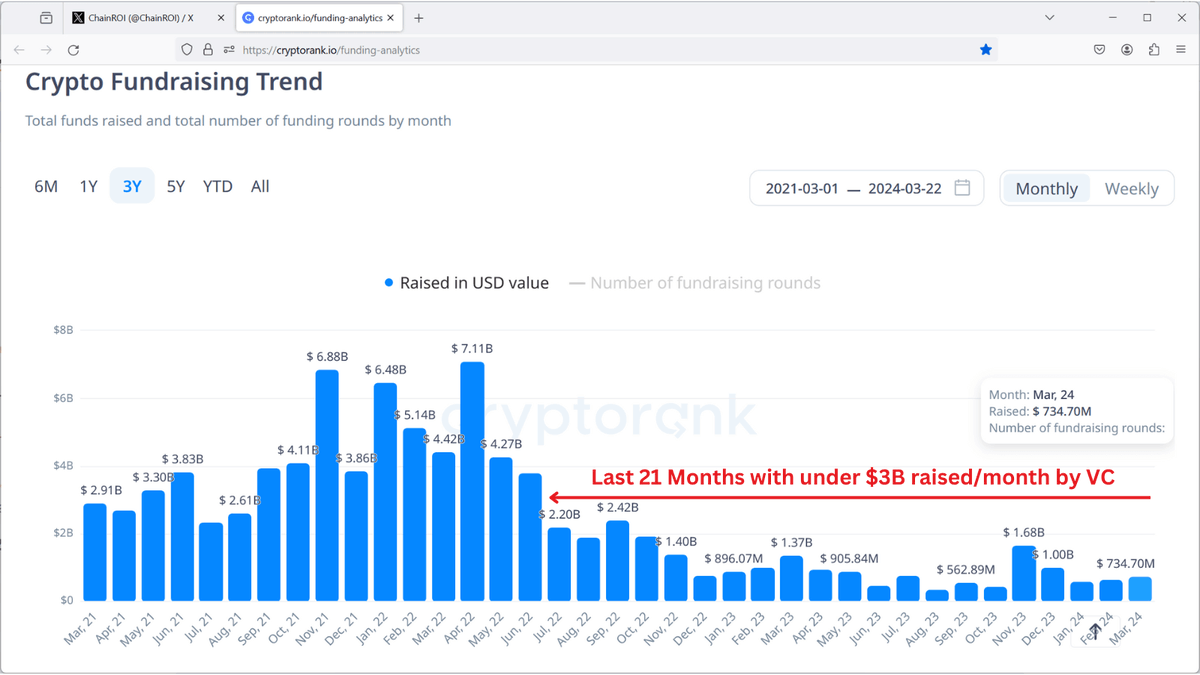1200x675 pixels.
Task: Select the YTD range button
Action: click(217, 186)
